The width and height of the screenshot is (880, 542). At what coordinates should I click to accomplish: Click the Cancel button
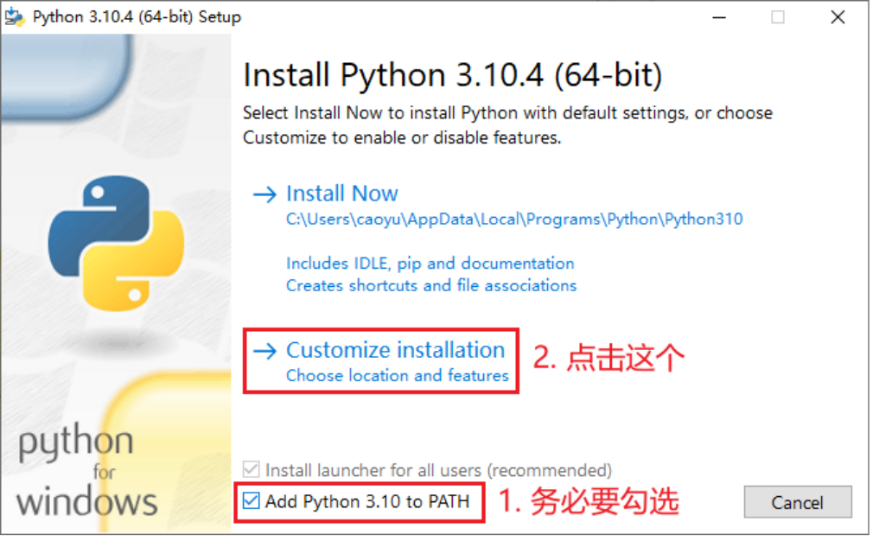pyautogui.click(x=798, y=502)
